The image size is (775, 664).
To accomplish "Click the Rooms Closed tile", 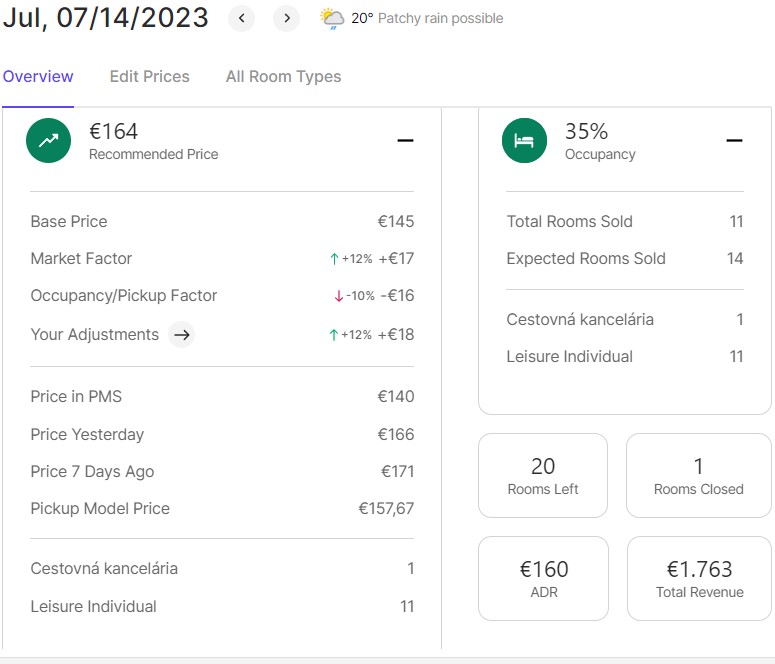I will (698, 476).
